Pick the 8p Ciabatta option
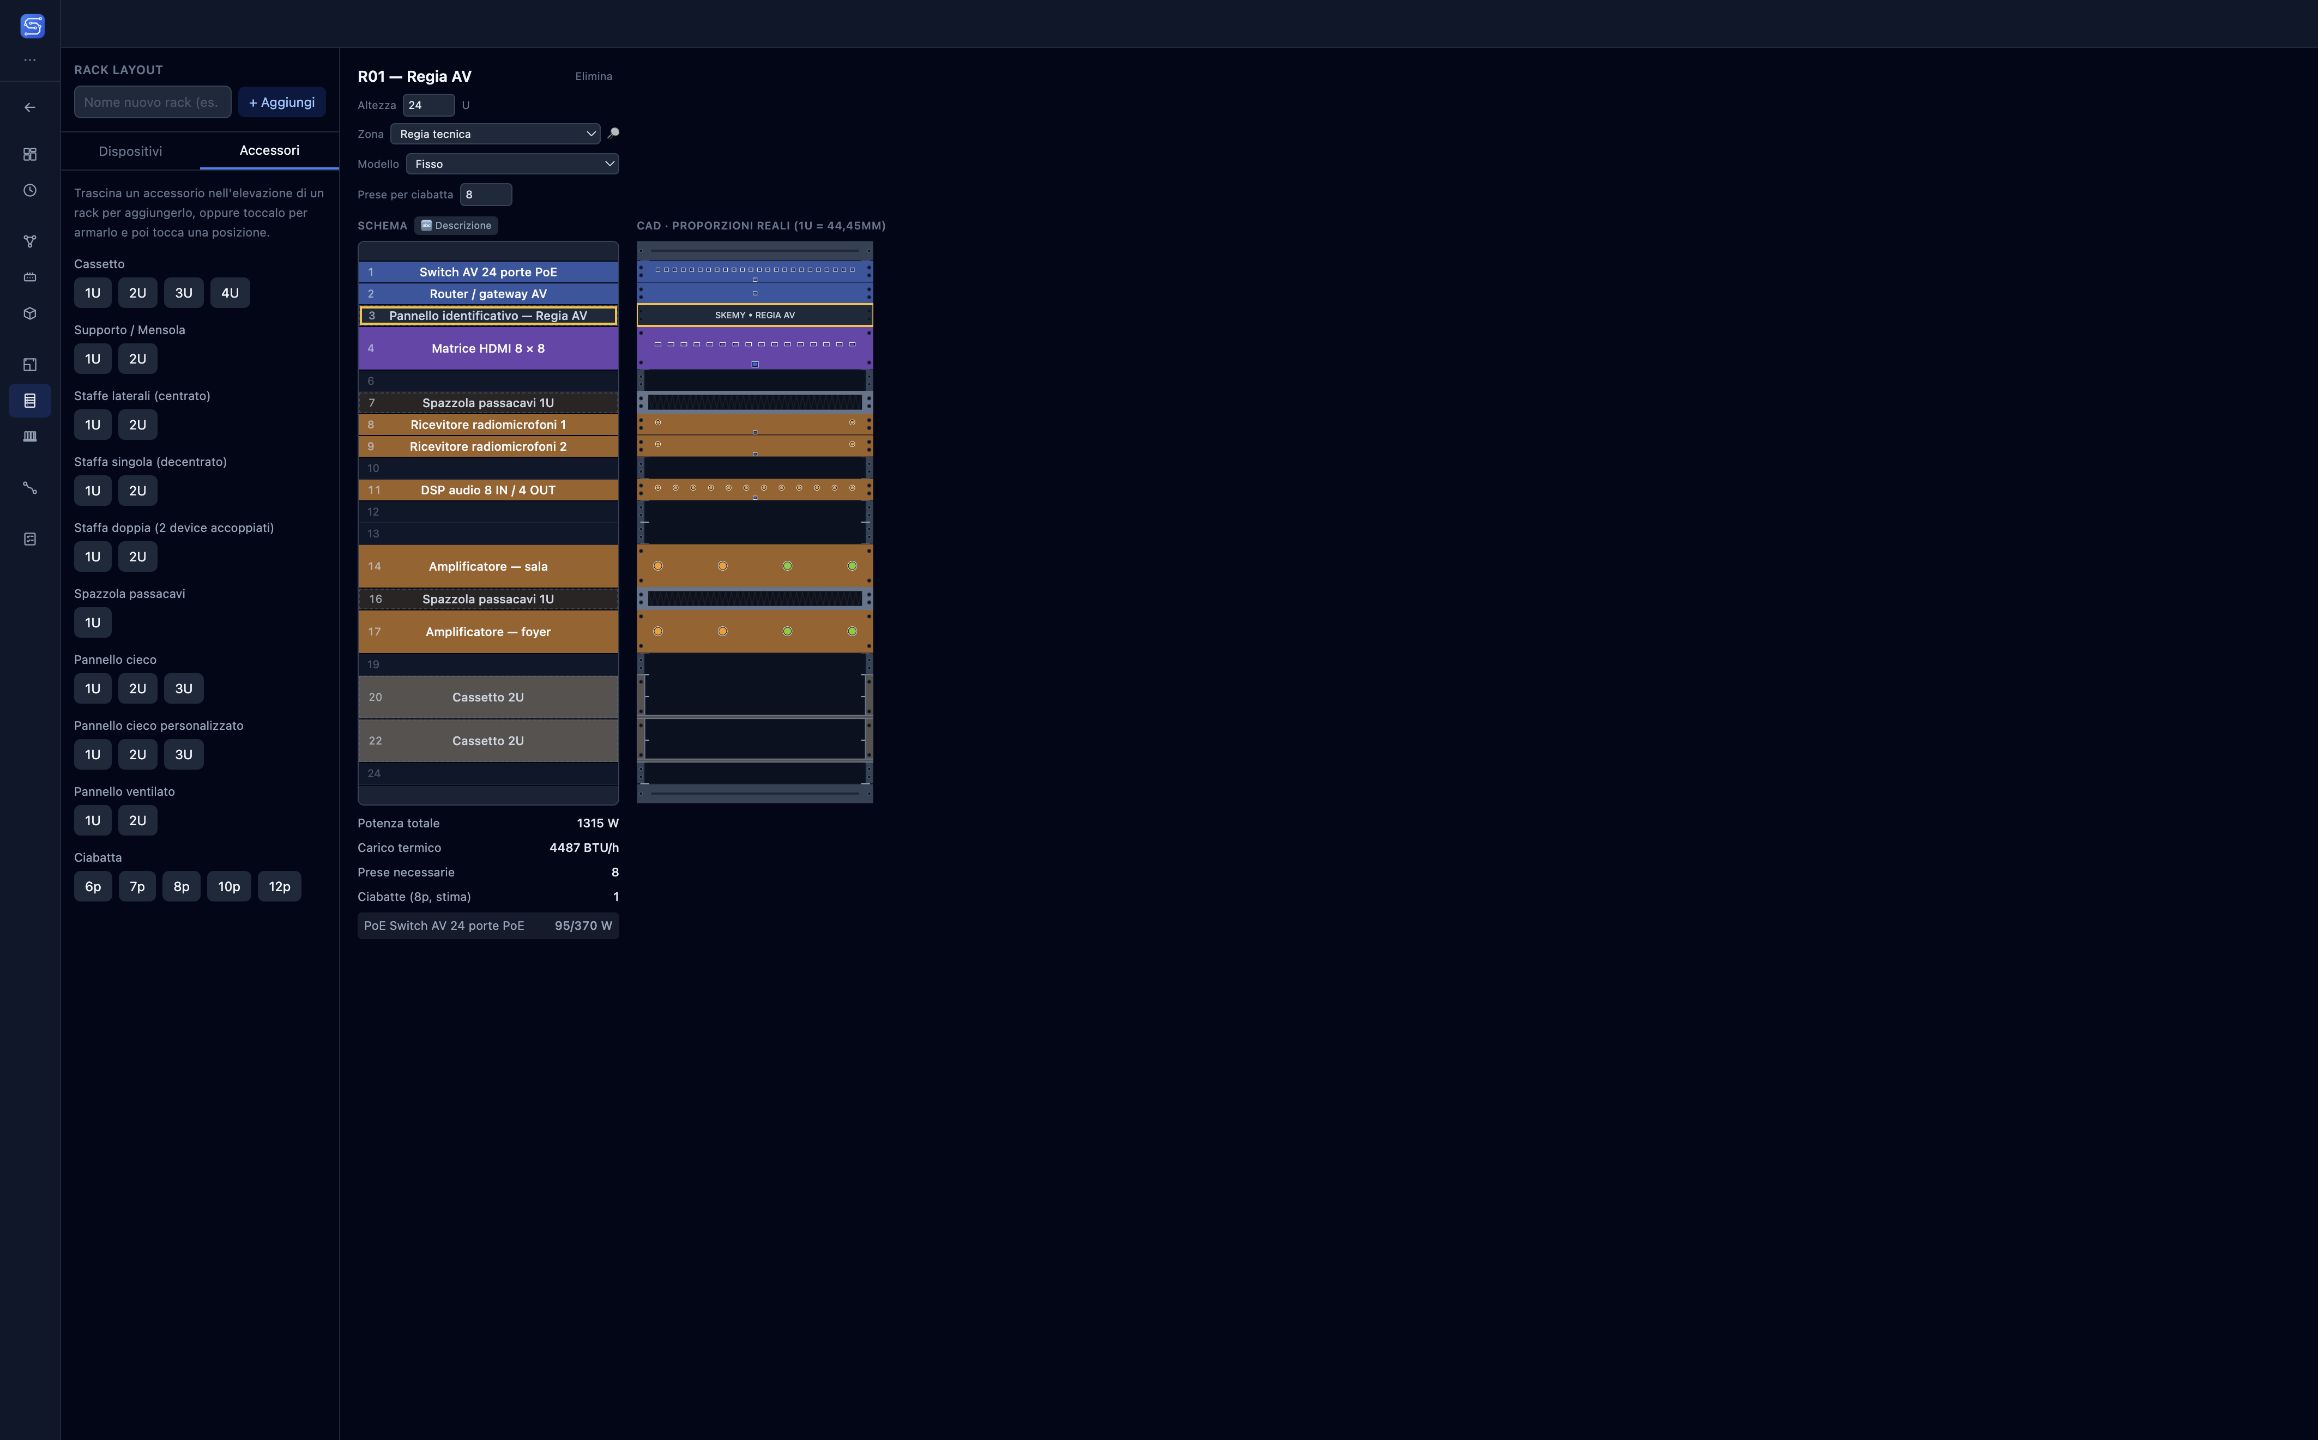The image size is (2318, 1440). 181,887
